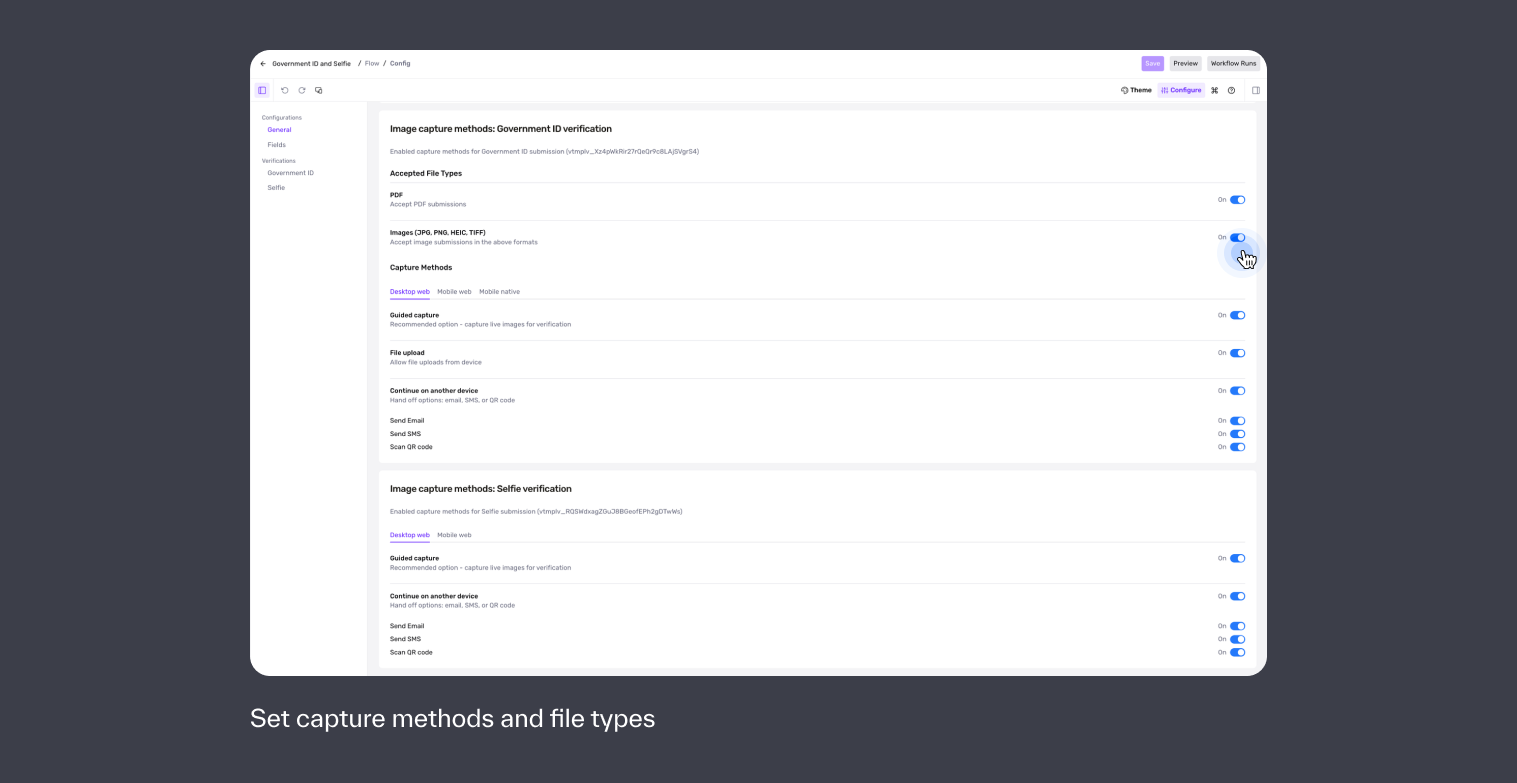Click the undo icon in toolbar
1517x783 pixels.
click(x=285, y=90)
